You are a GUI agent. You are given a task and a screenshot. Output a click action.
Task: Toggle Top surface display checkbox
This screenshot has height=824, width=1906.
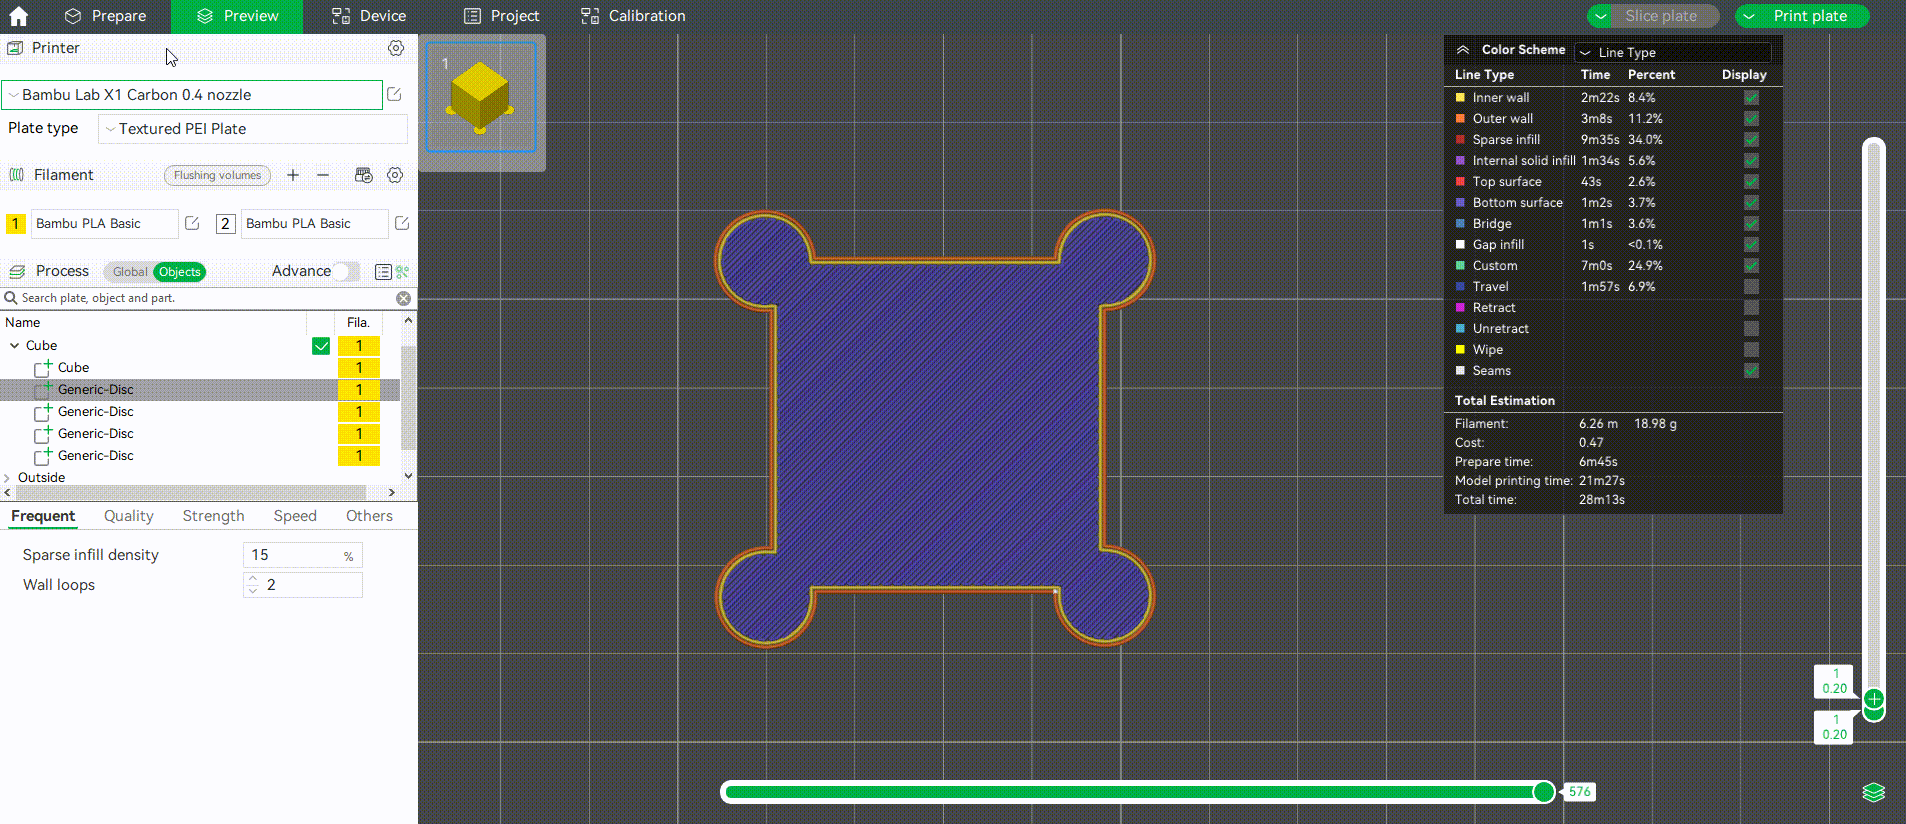(x=1751, y=181)
